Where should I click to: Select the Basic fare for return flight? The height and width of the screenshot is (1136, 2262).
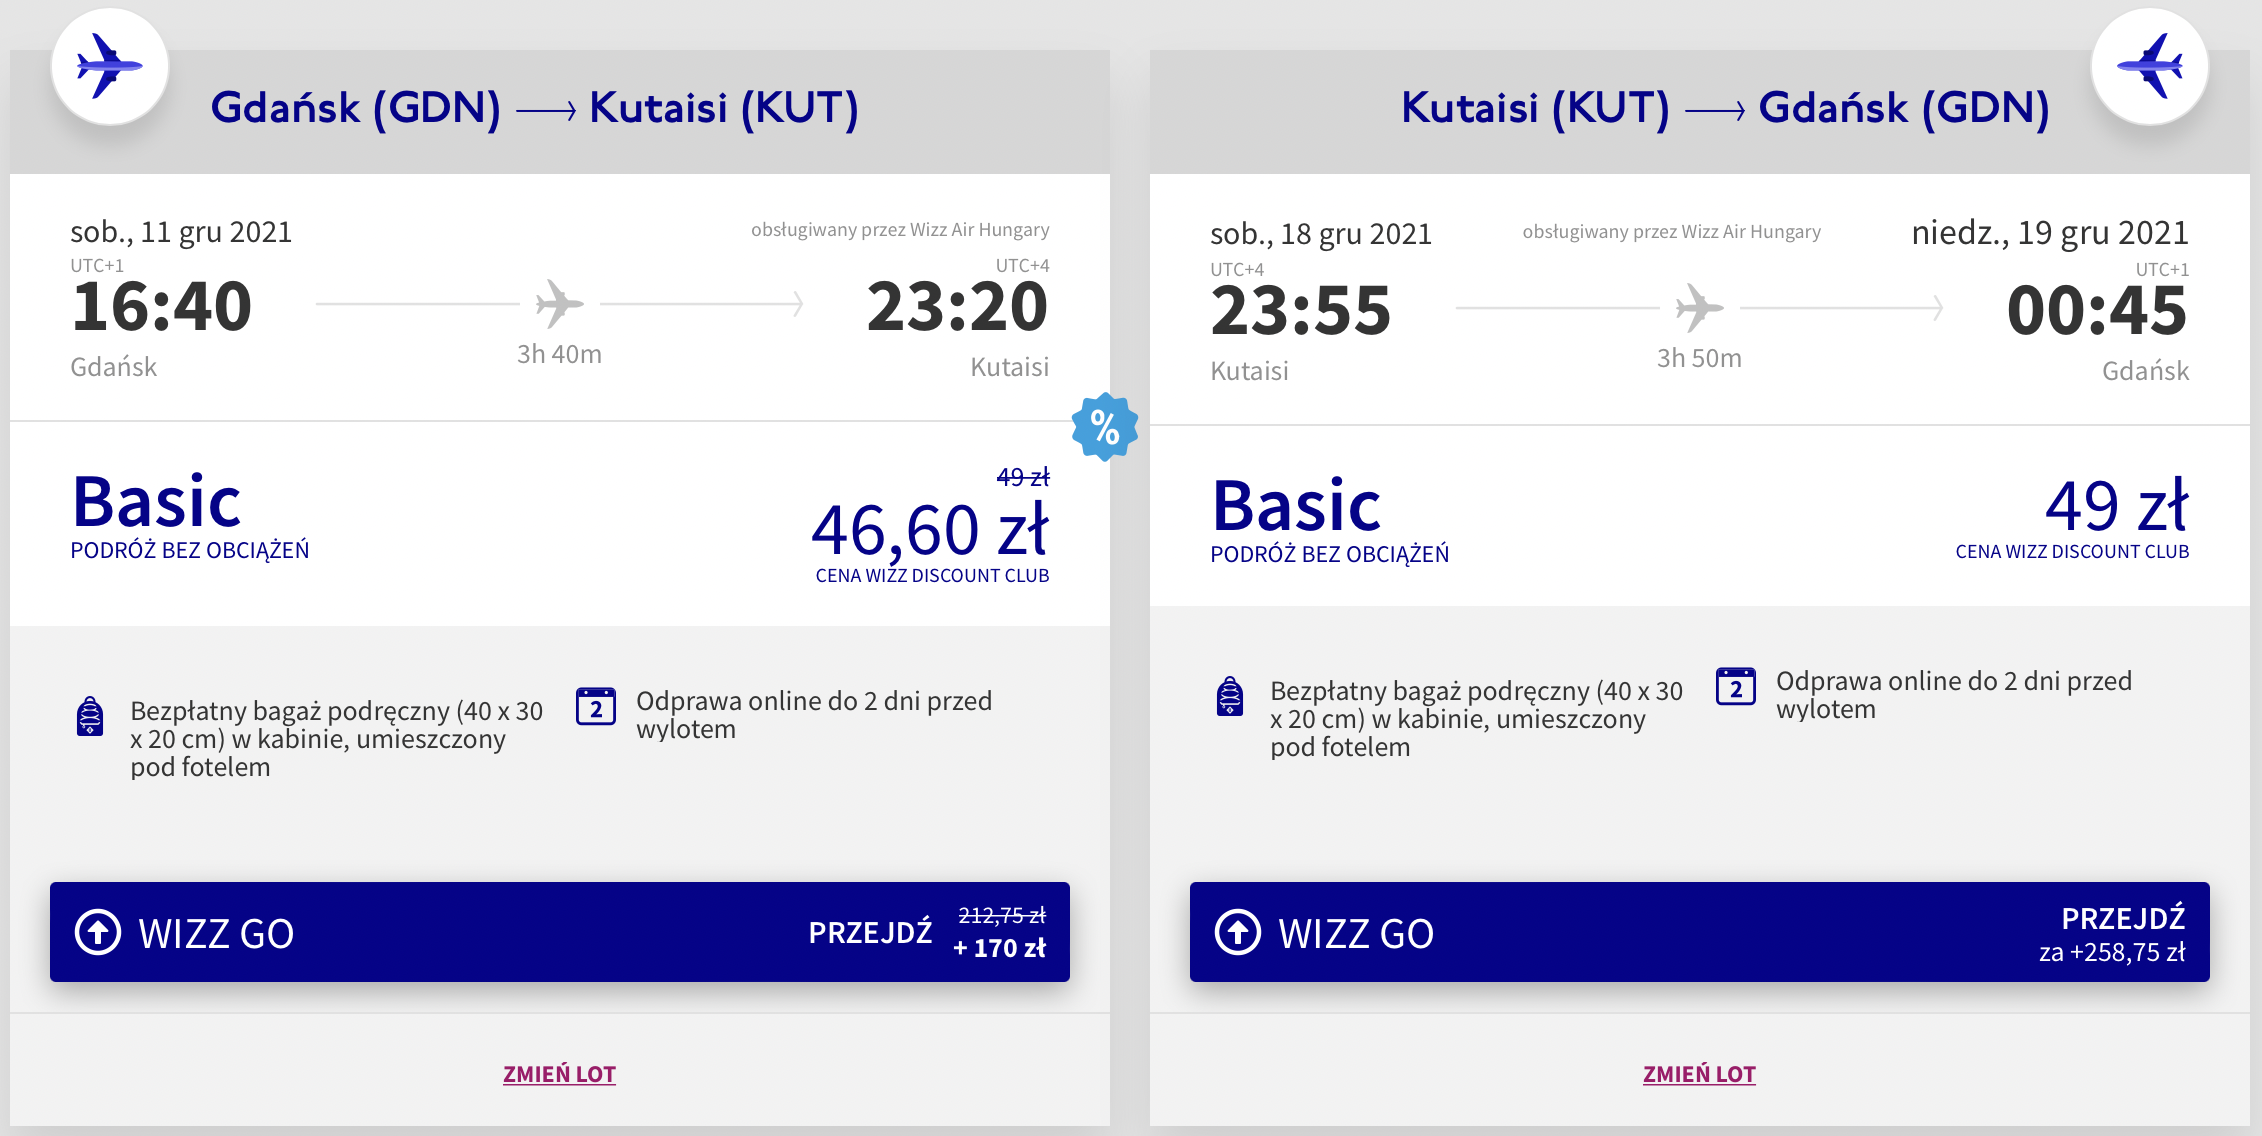tap(1297, 506)
